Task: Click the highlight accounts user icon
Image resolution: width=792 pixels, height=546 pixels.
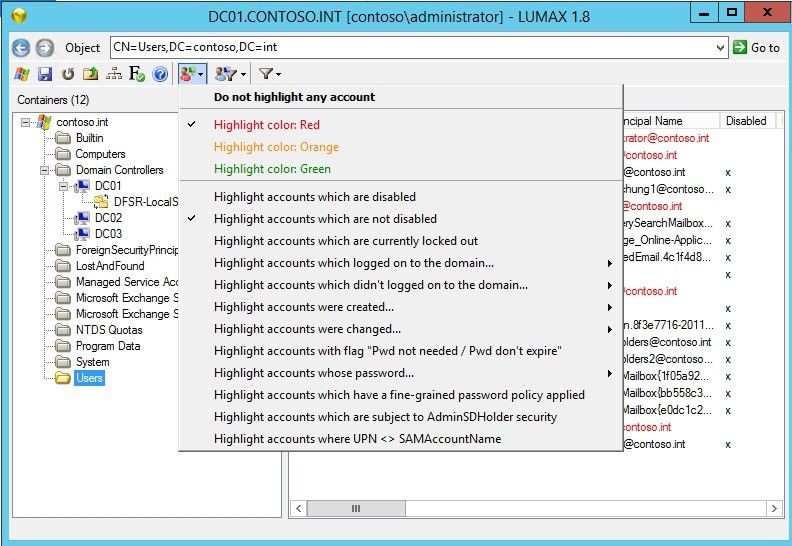Action: coord(187,74)
